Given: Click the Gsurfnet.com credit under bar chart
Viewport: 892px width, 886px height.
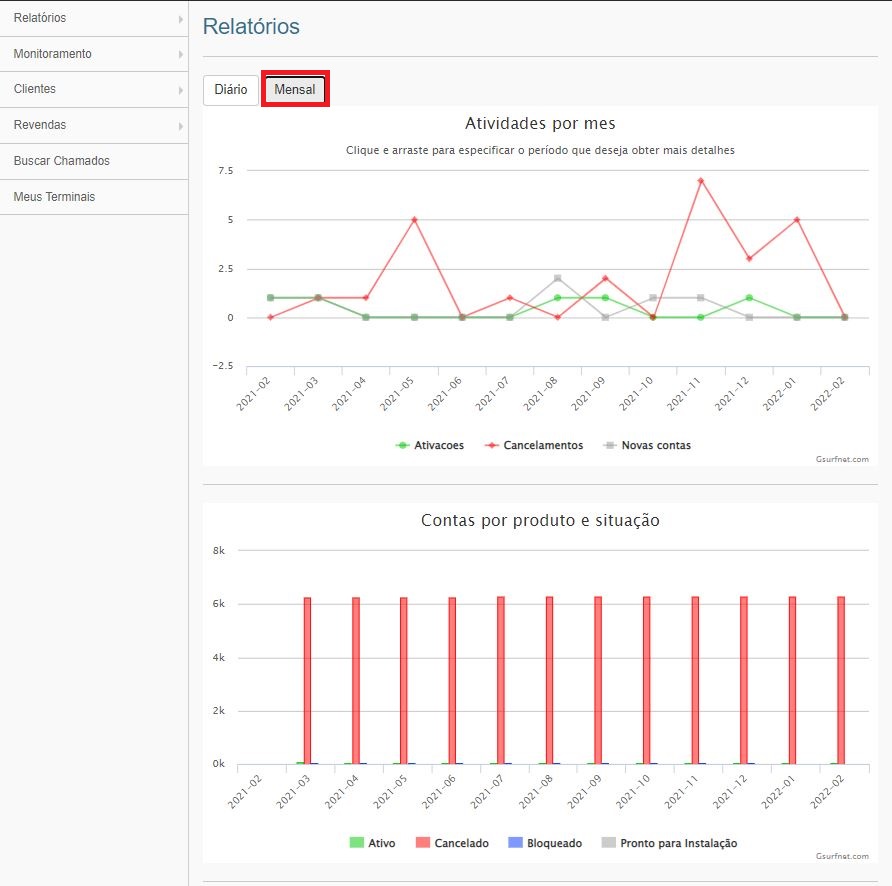Looking at the screenshot, I should (841, 857).
